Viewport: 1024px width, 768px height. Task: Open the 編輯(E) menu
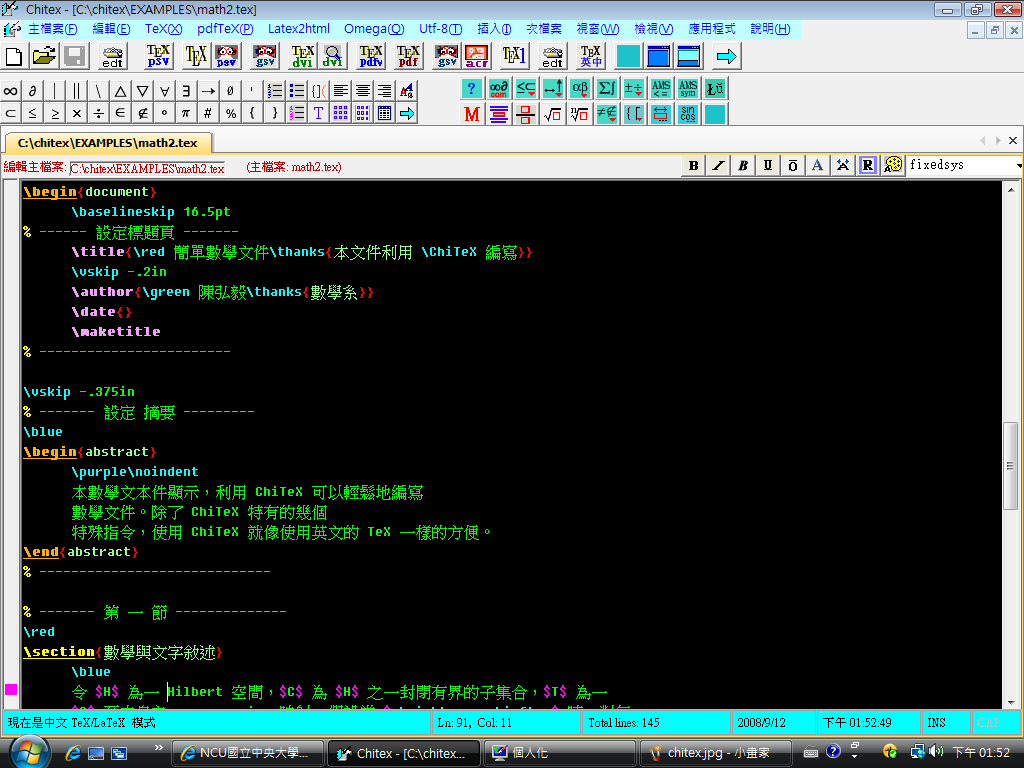pyautogui.click(x=111, y=29)
